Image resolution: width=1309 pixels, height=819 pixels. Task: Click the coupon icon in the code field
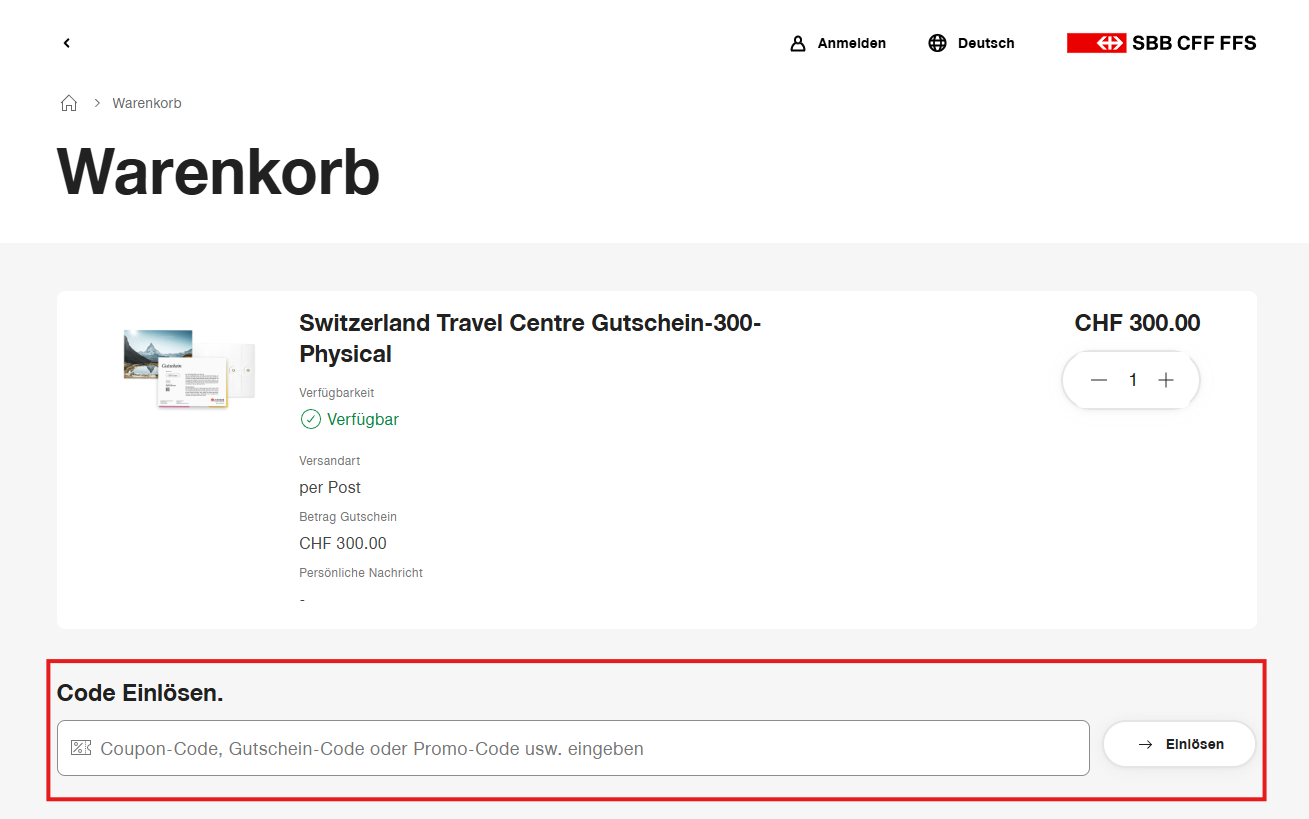point(81,748)
